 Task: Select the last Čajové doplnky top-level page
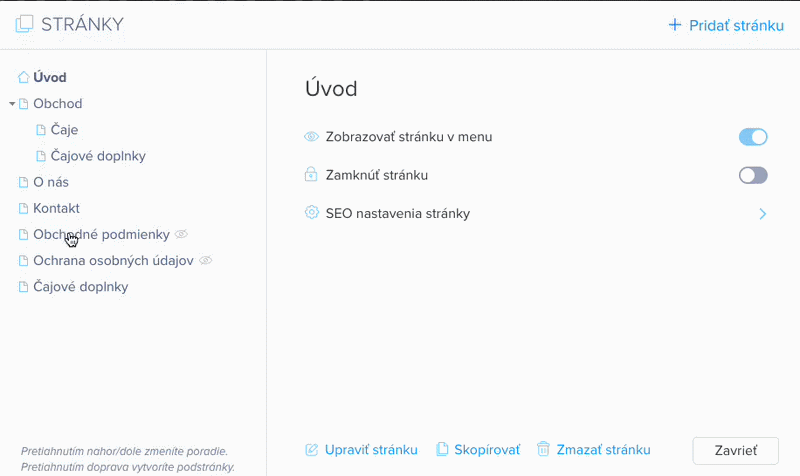[80, 287]
